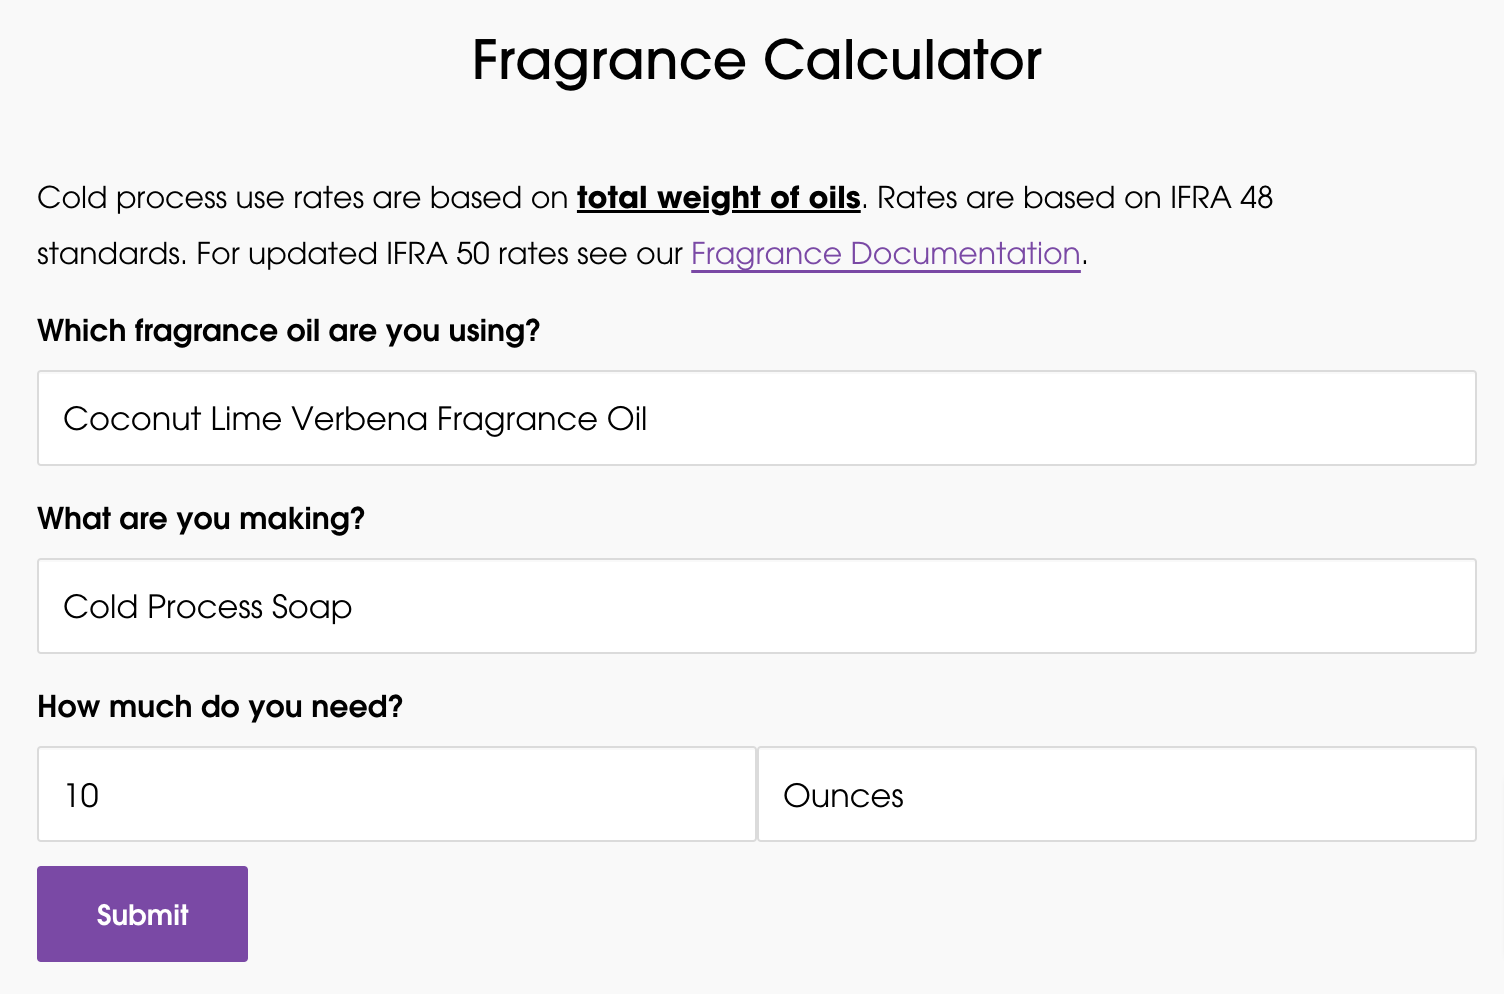
Task: Focus the 'How much do you need?' input
Action: tap(396, 793)
